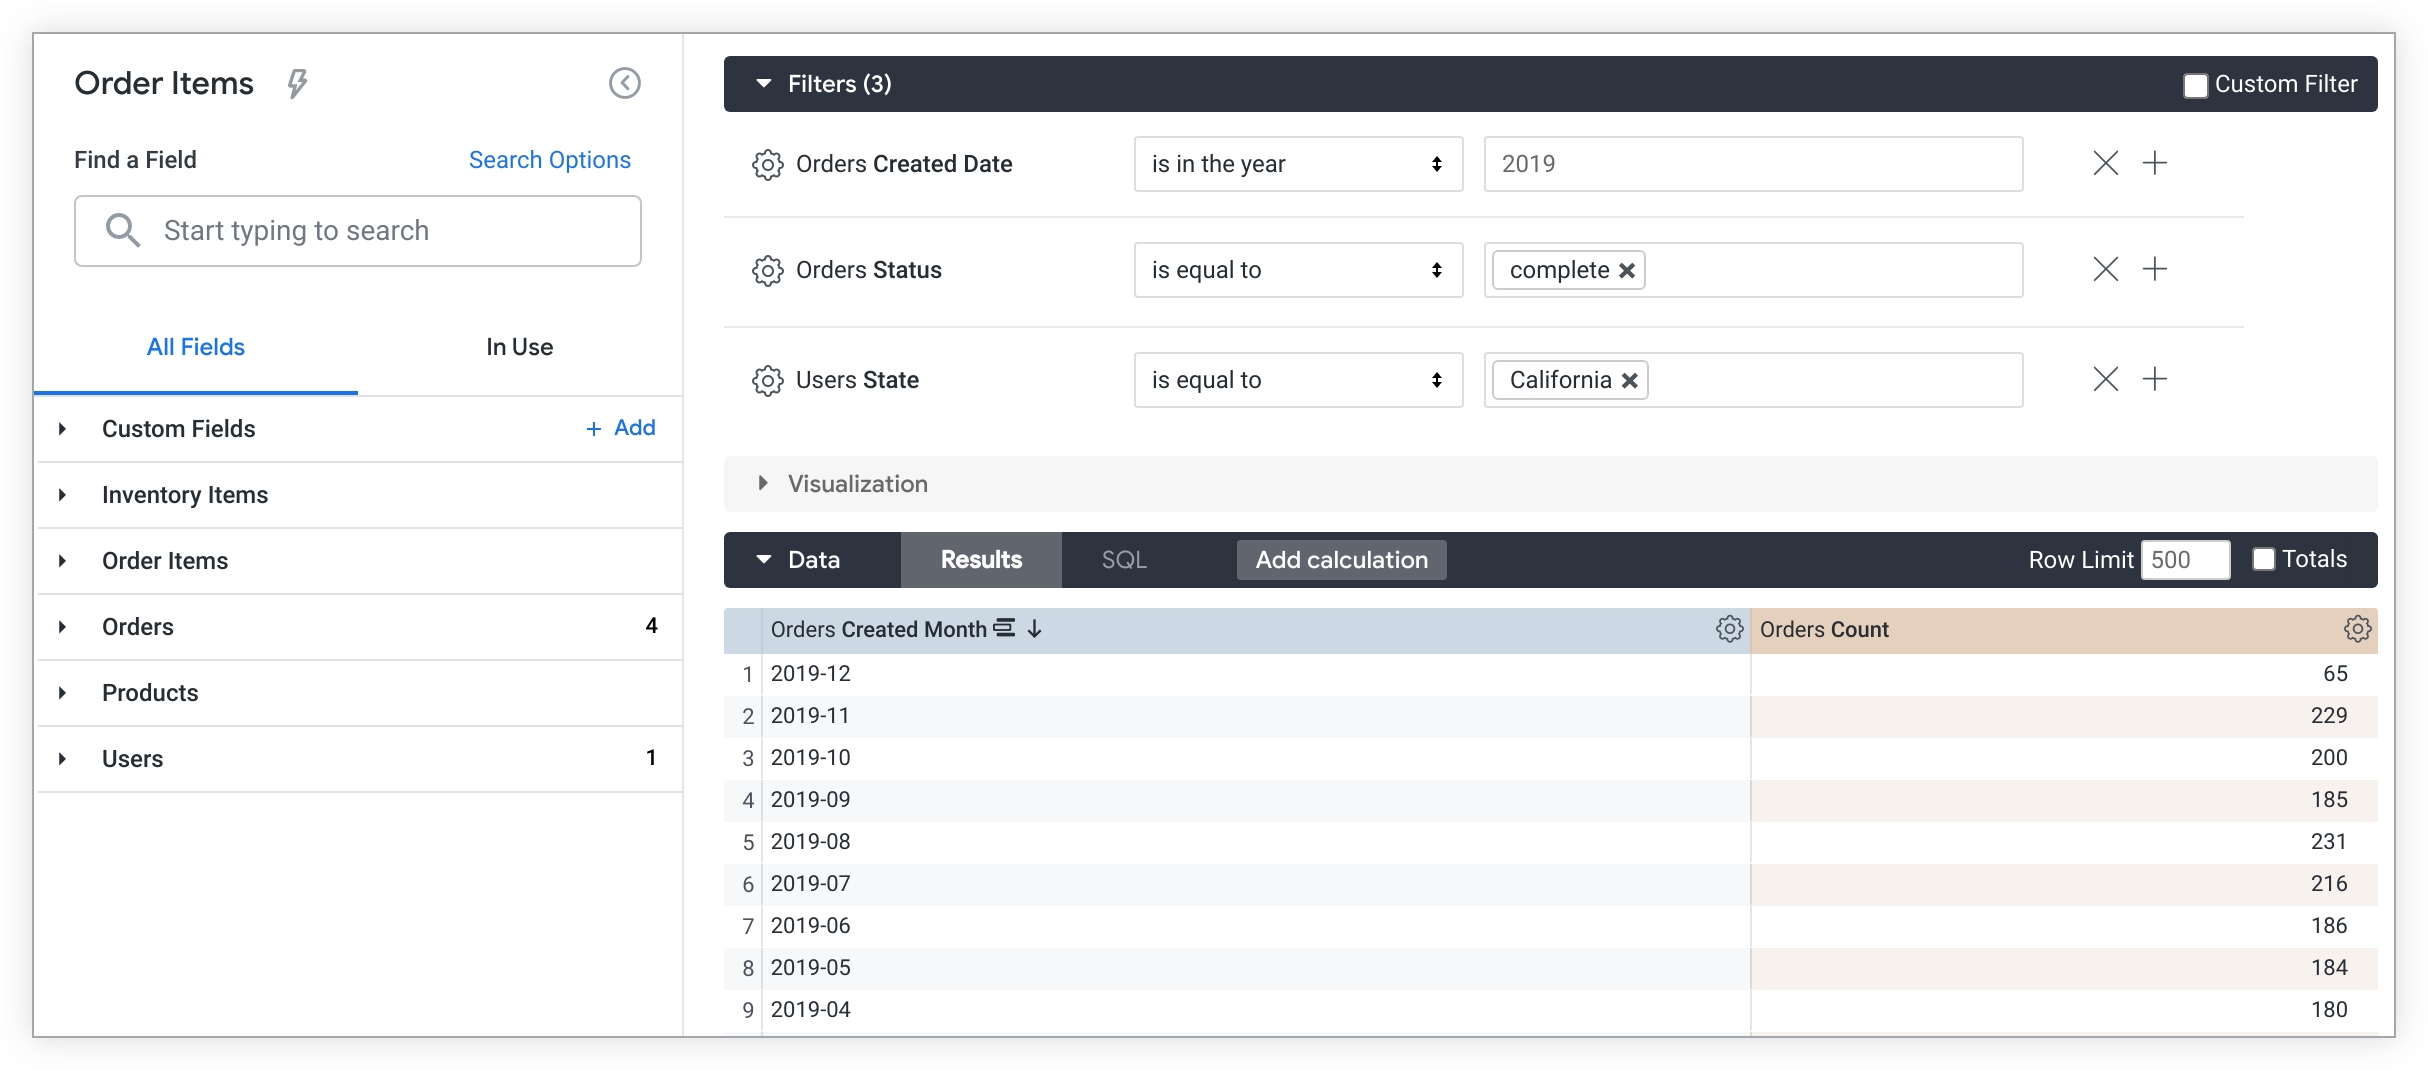Expand the Inventory Items field group
The image size is (2428, 1070).
coord(63,495)
